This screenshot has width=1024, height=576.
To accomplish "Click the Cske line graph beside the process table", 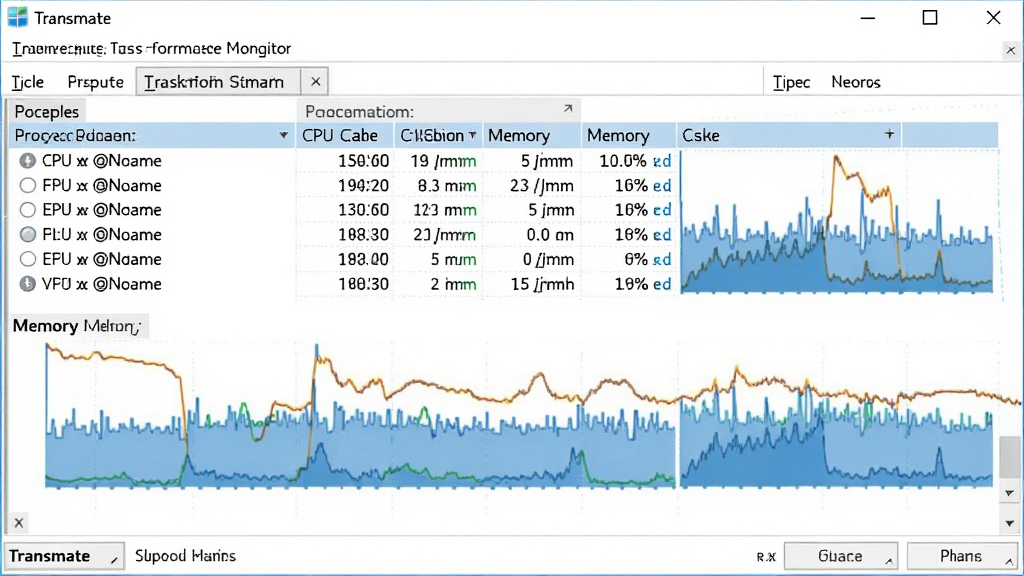I will [x=837, y=222].
